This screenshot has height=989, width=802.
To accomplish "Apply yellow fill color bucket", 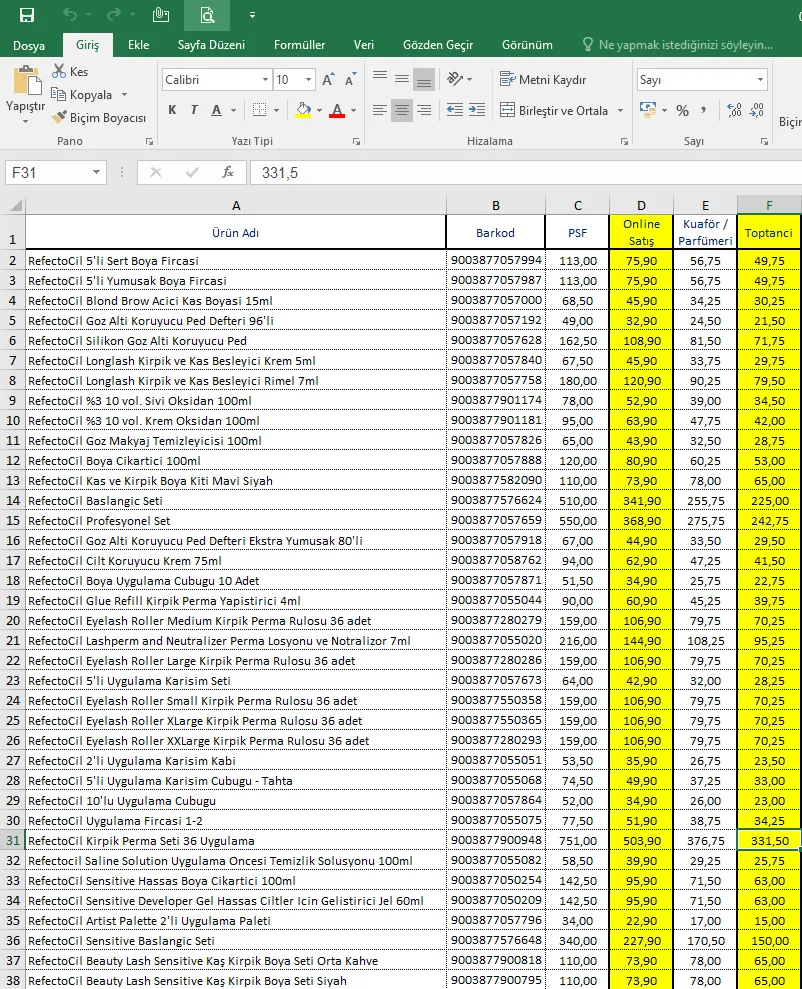I will tap(303, 110).
